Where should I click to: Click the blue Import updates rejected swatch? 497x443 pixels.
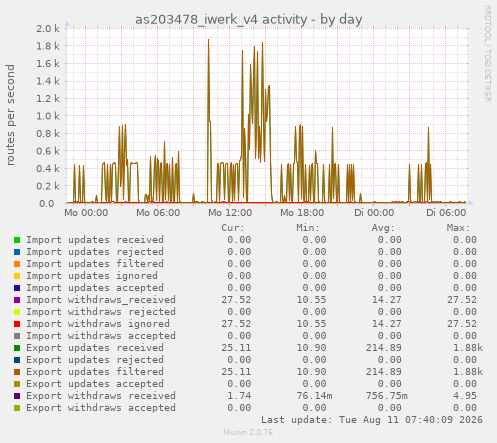pyautogui.click(x=17, y=252)
